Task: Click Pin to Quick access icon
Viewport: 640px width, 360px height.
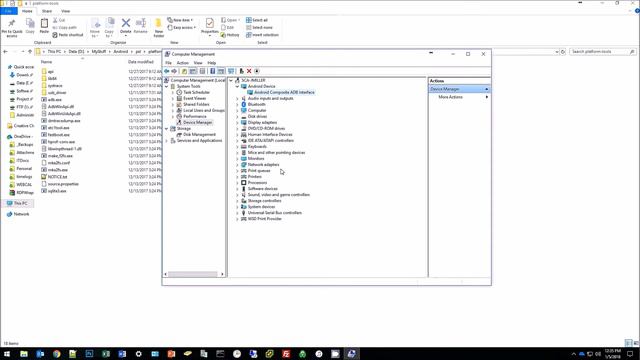Action: (12, 28)
